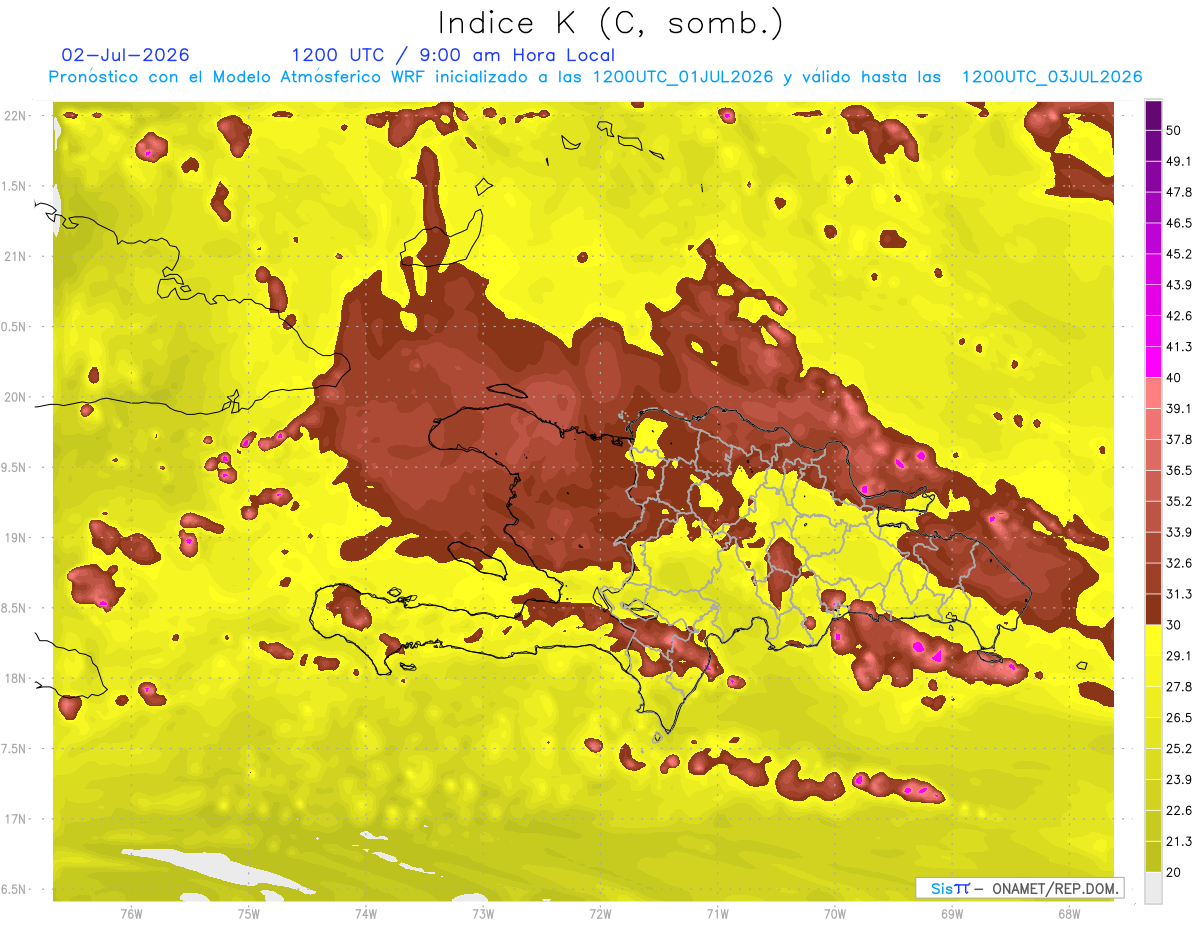Click colorbar value "39.1"
1200x927 pixels.
click(1178, 408)
